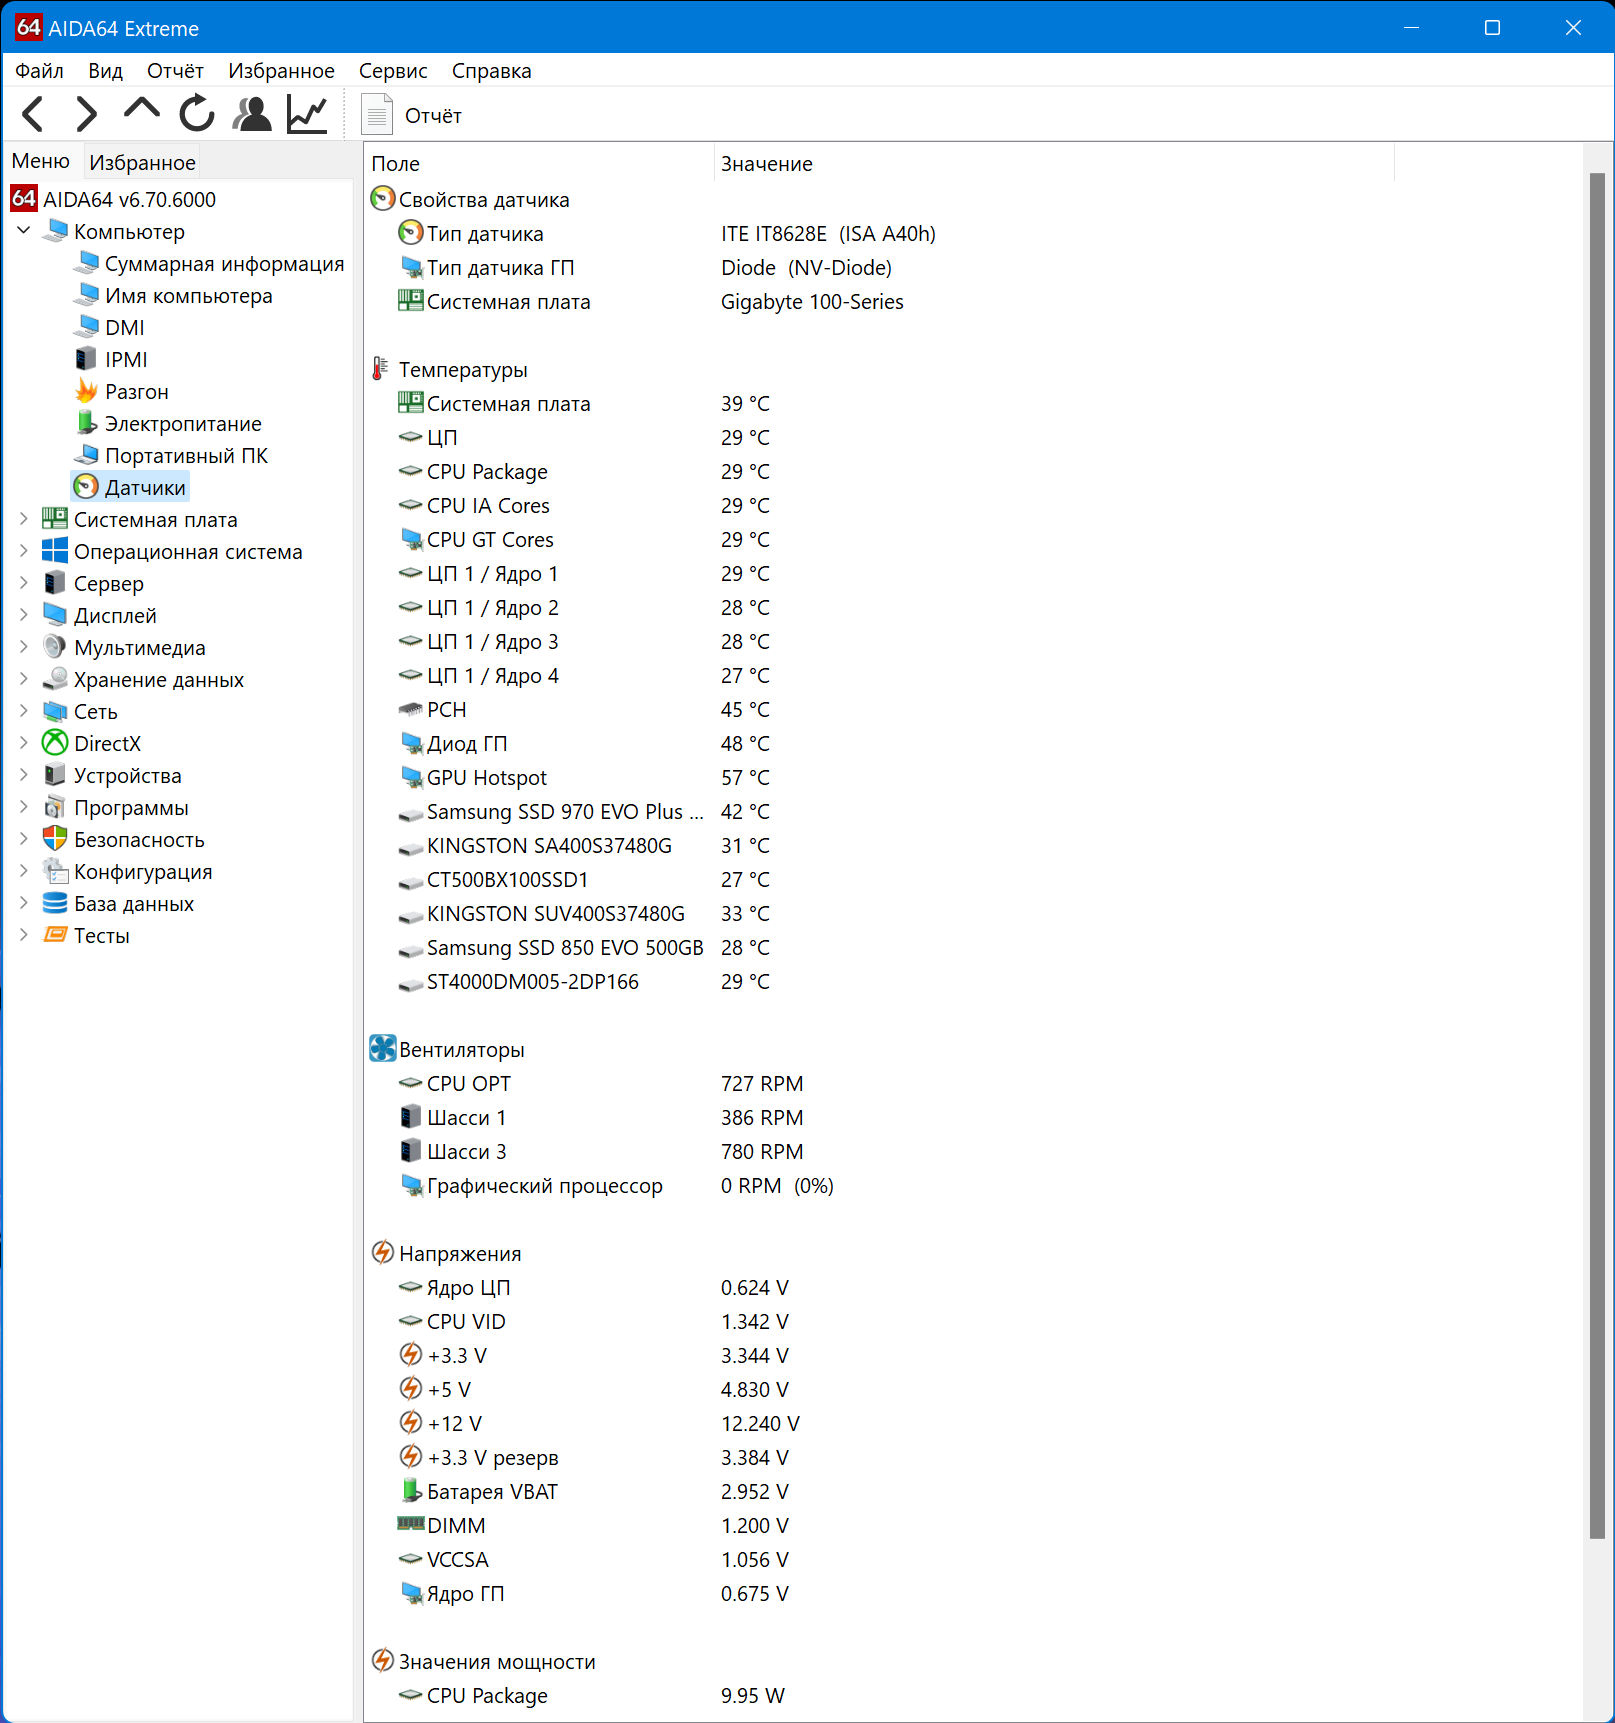Click the Forward navigation arrow

point(87,114)
